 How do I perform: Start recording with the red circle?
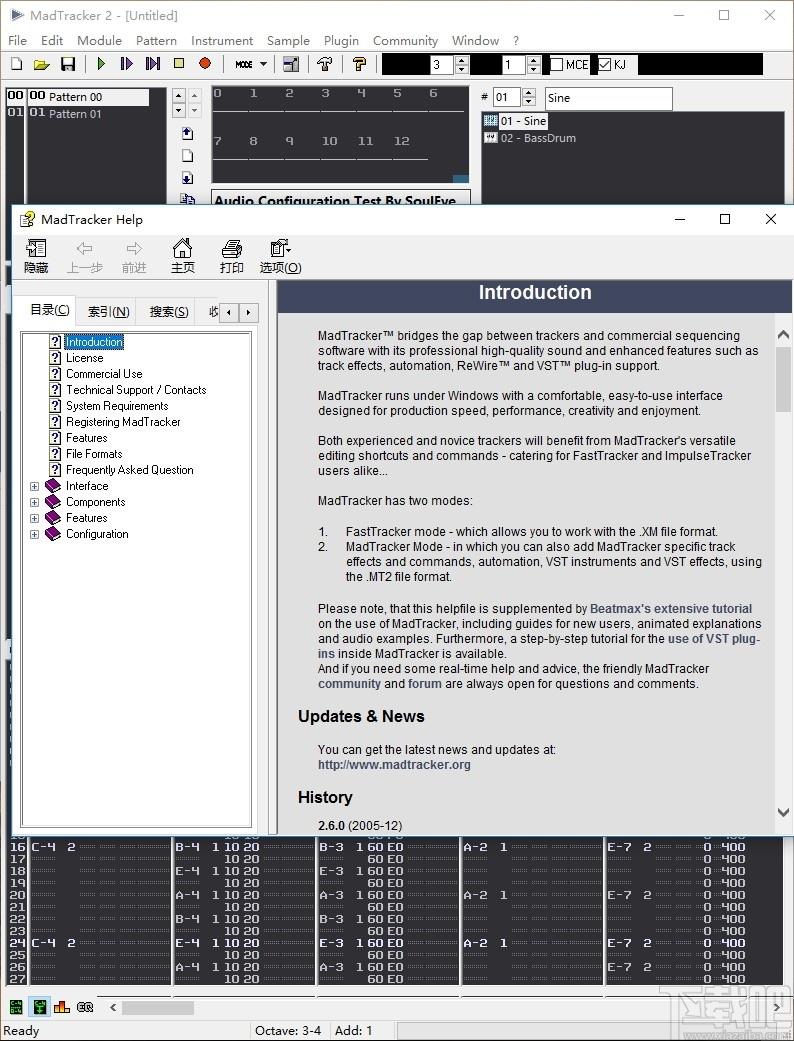click(205, 63)
